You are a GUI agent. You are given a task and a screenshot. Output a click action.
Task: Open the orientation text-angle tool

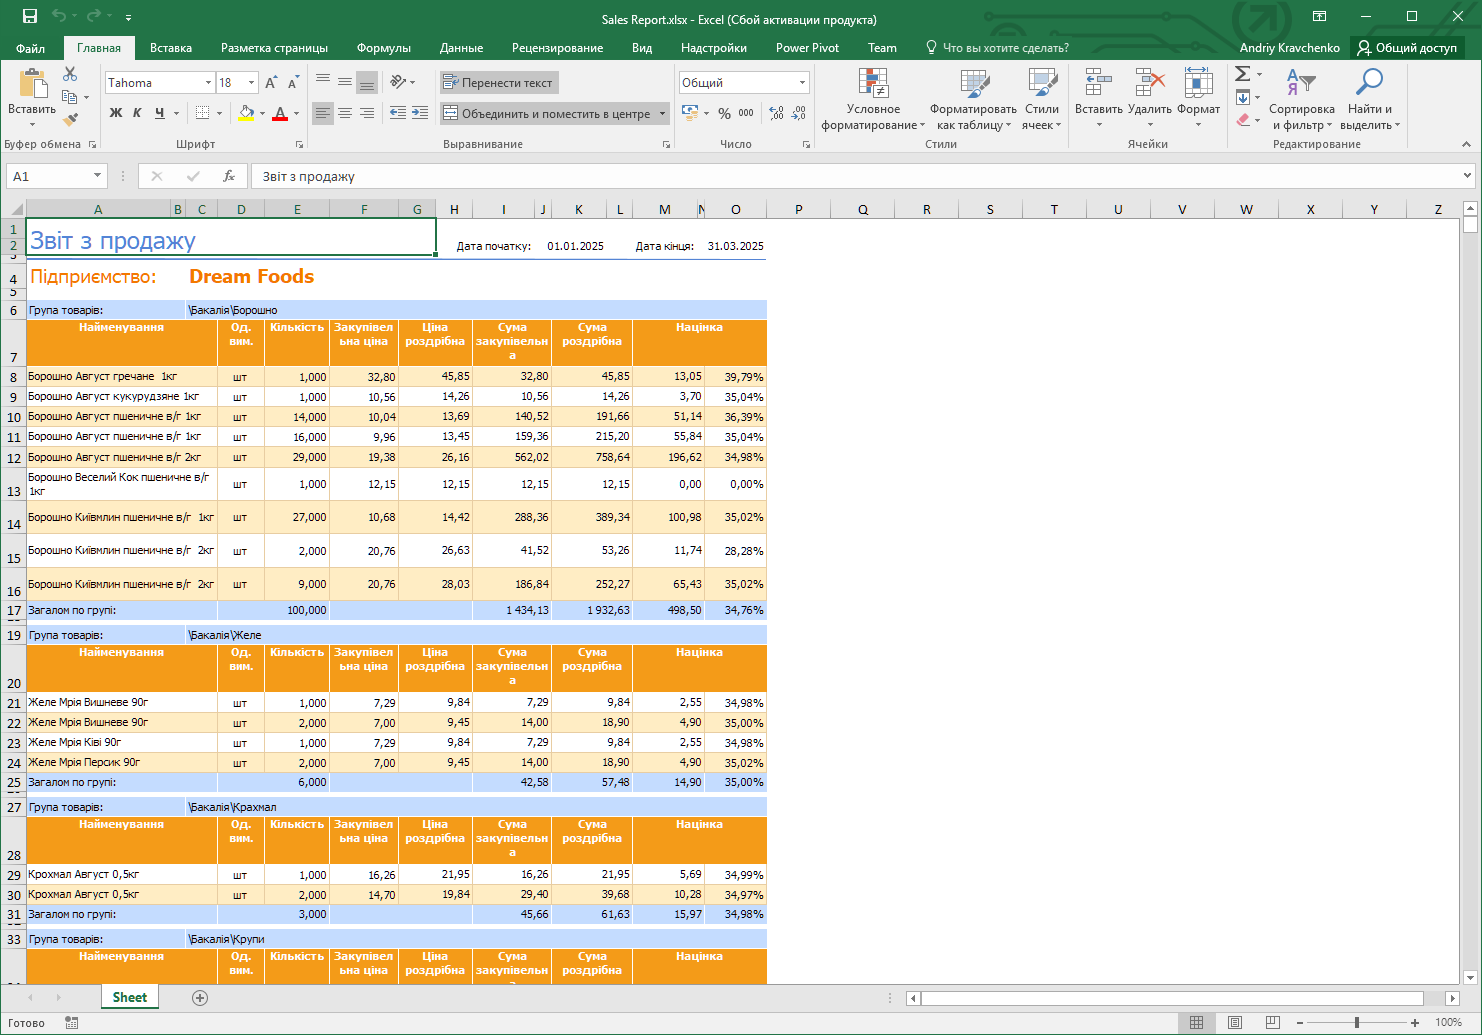coord(398,82)
